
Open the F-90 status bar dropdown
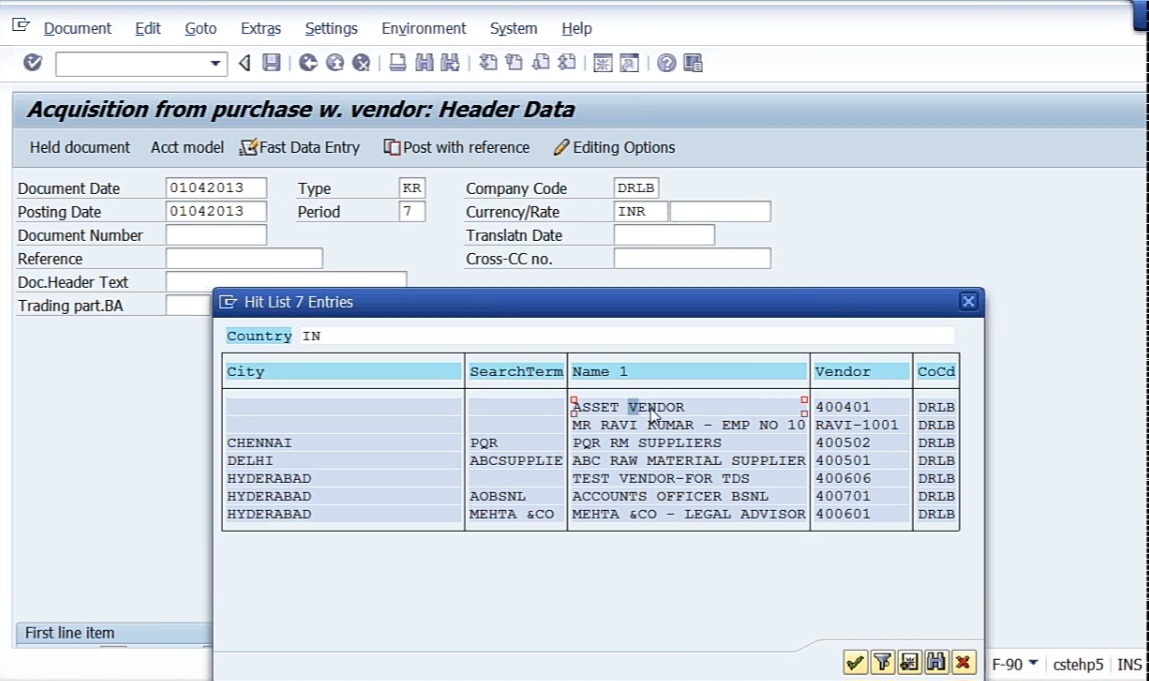(x=1033, y=663)
